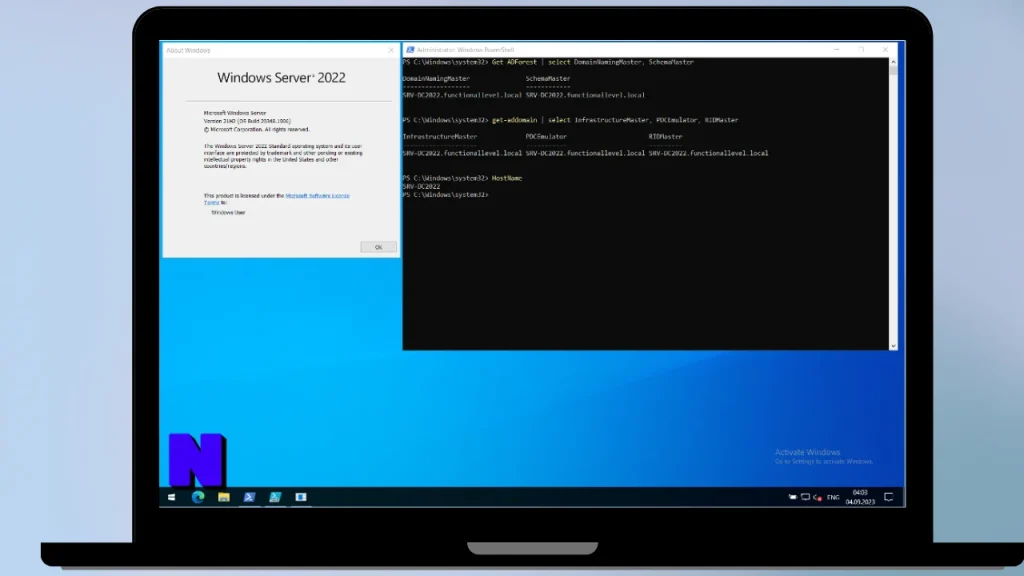Click the last empty PowerShell prompt line
Viewport: 1024px width, 576px height.
click(x=446, y=195)
